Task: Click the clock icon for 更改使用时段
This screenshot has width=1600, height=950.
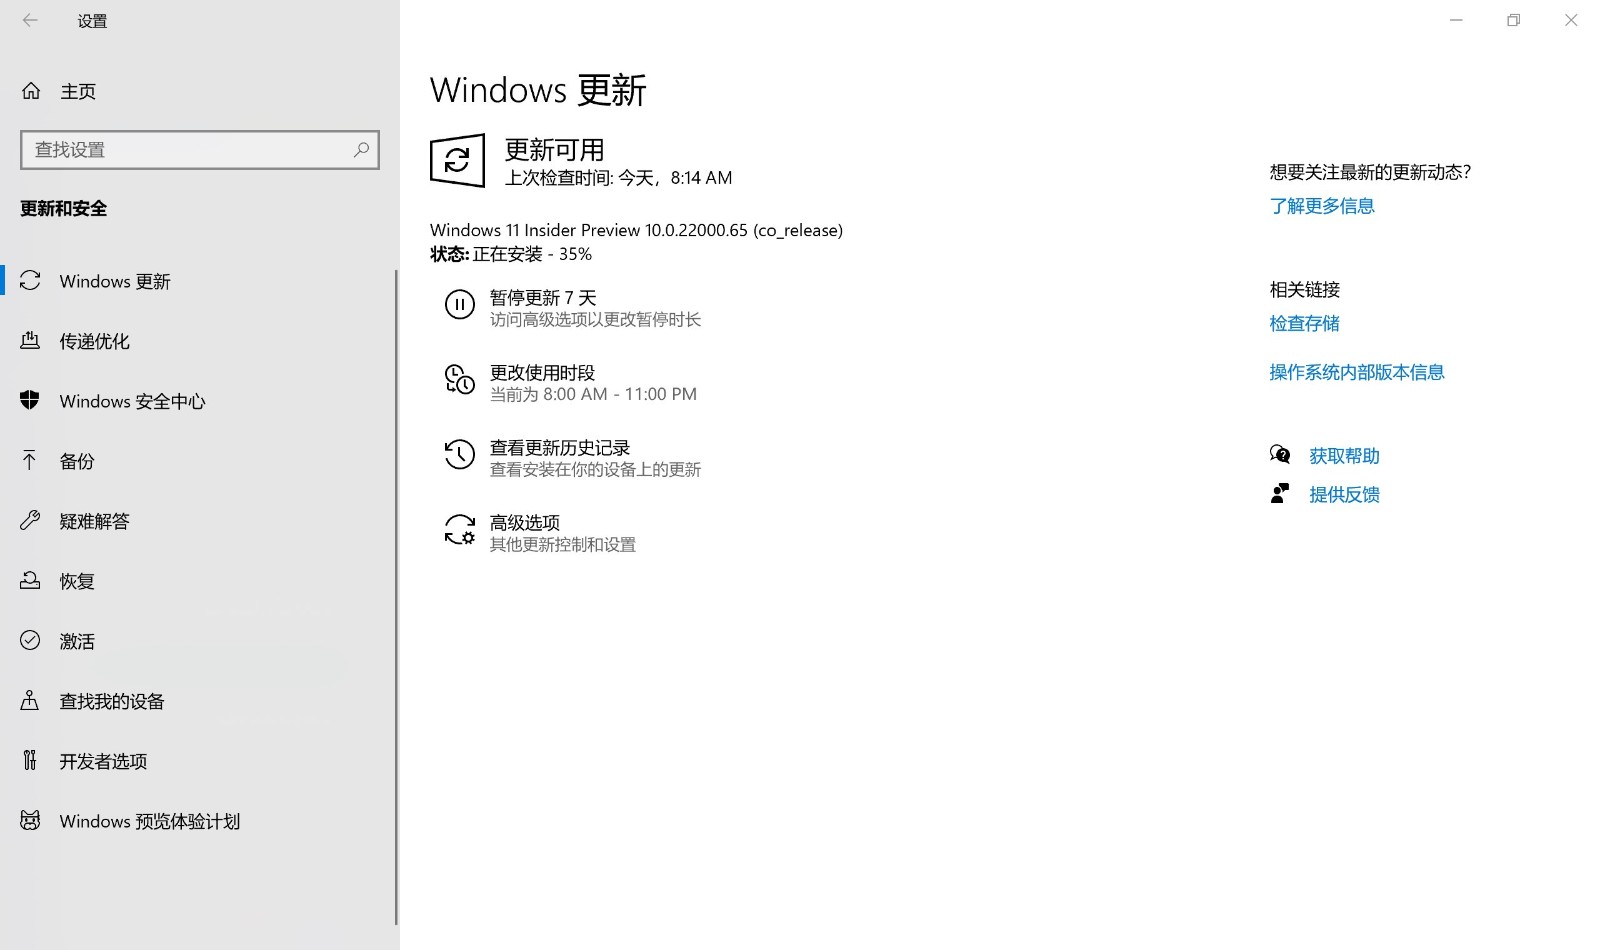Action: (459, 380)
